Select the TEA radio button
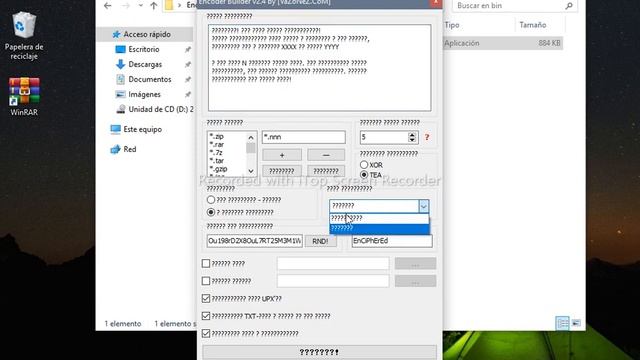 point(364,175)
